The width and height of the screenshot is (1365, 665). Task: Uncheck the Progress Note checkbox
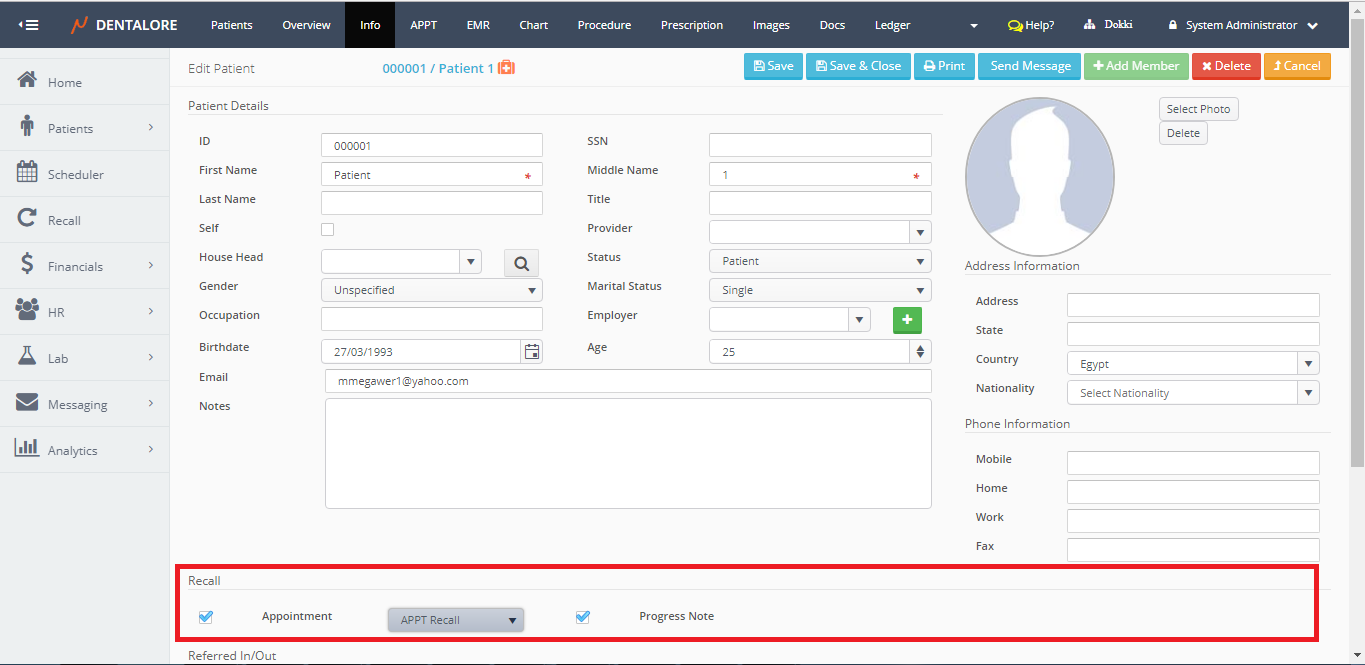pos(583,617)
